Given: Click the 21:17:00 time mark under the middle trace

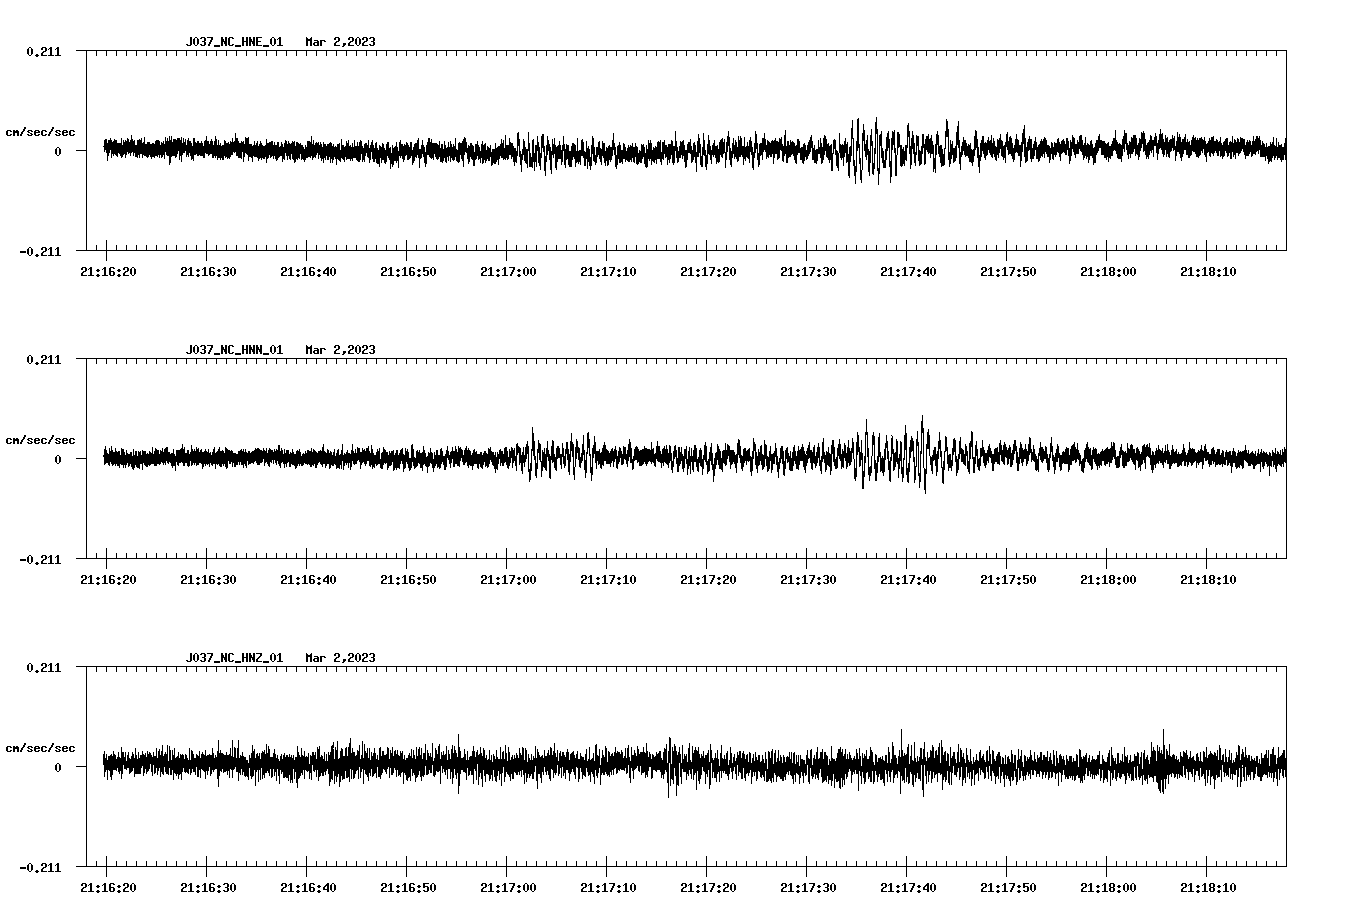Looking at the screenshot, I should click(x=510, y=578).
